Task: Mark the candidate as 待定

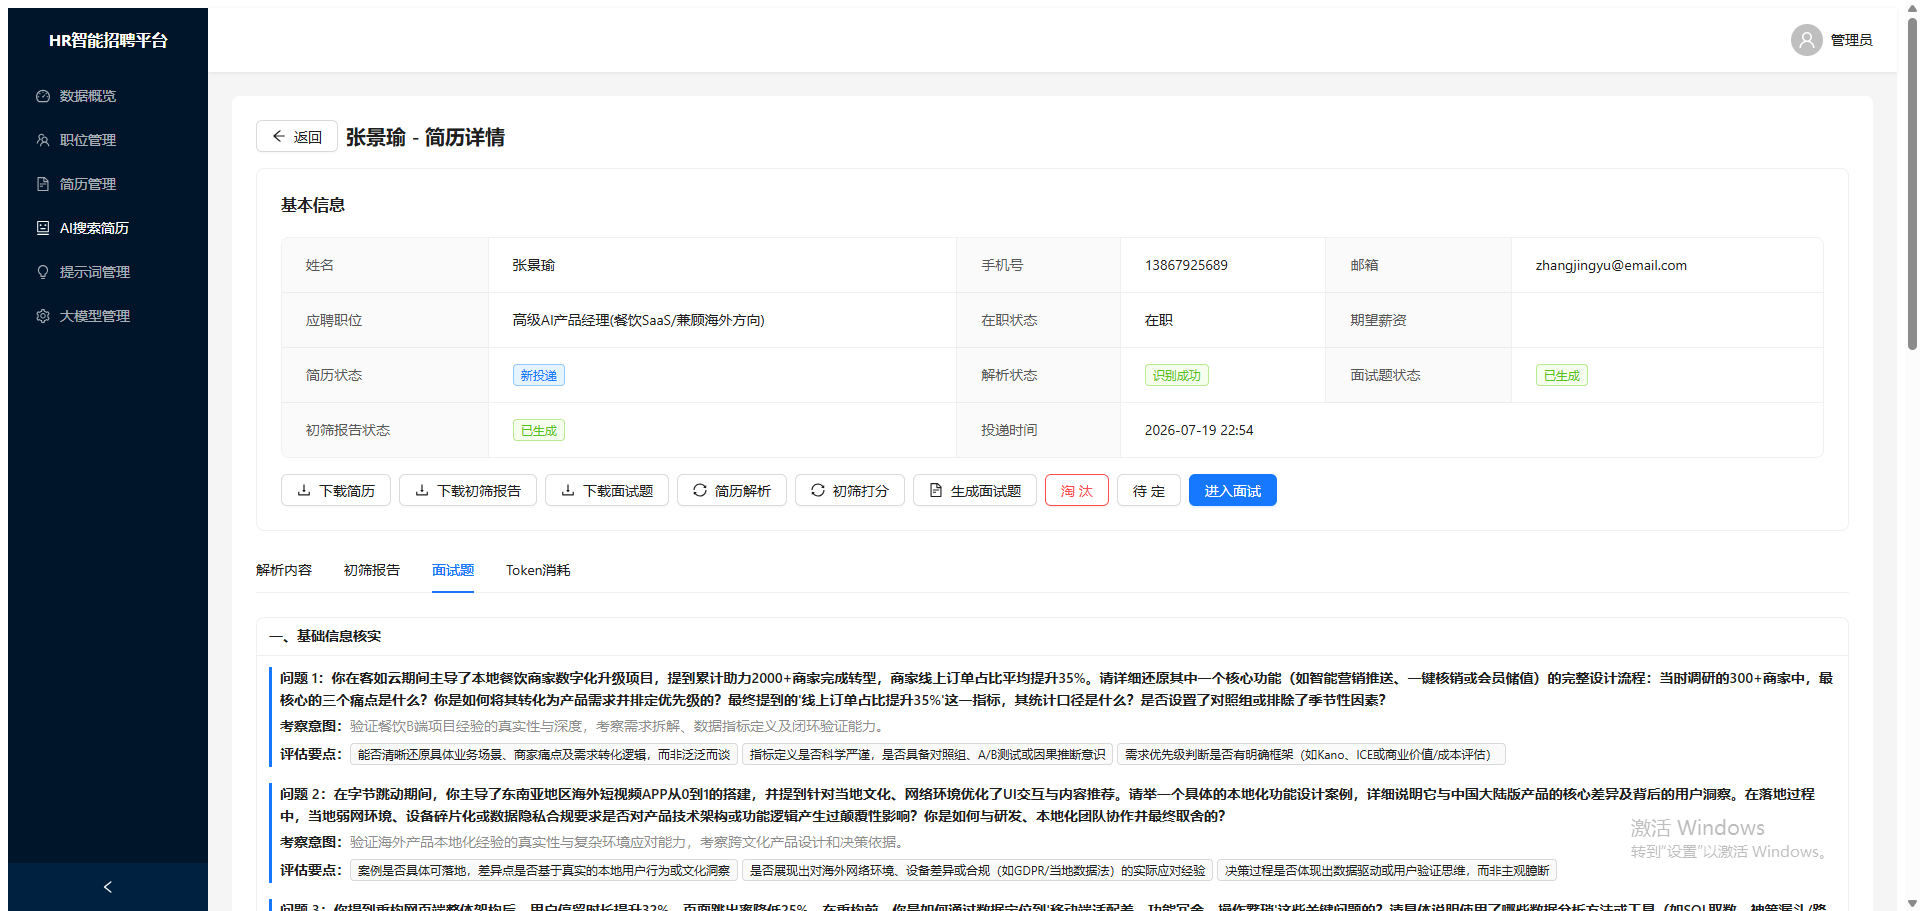Action: [1149, 491]
